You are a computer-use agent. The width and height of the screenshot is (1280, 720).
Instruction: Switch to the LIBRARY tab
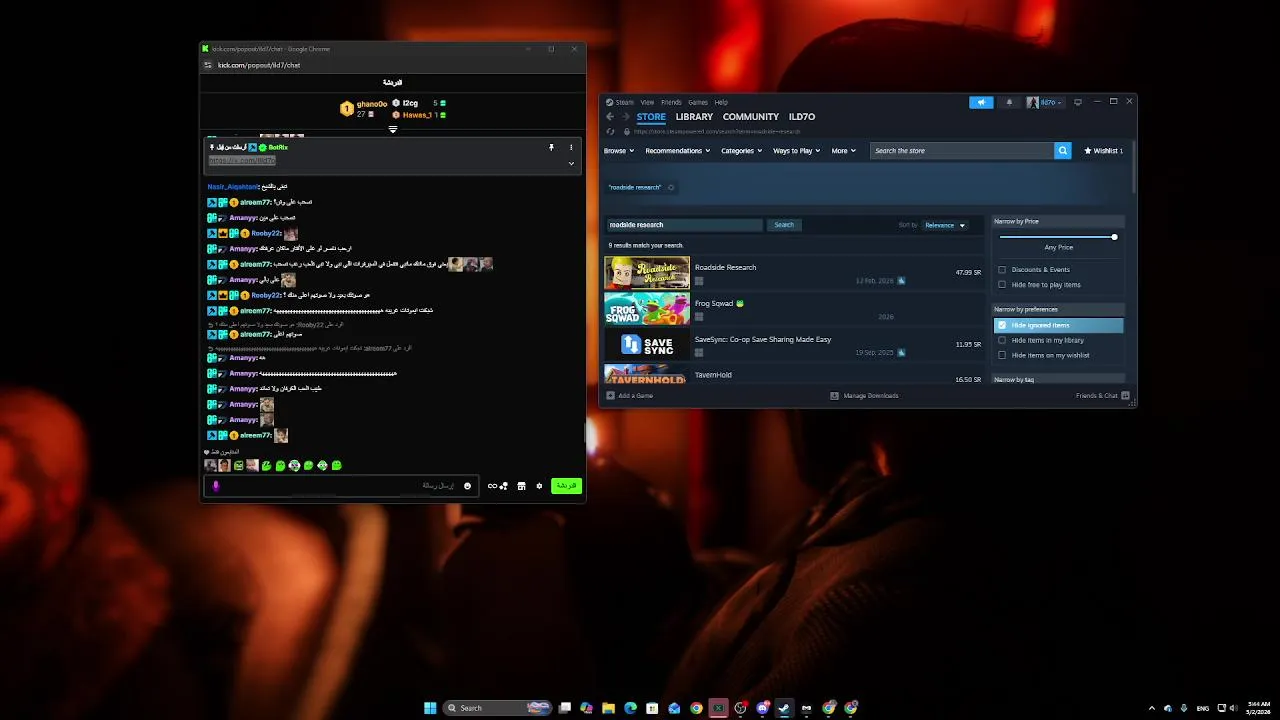[x=694, y=117]
